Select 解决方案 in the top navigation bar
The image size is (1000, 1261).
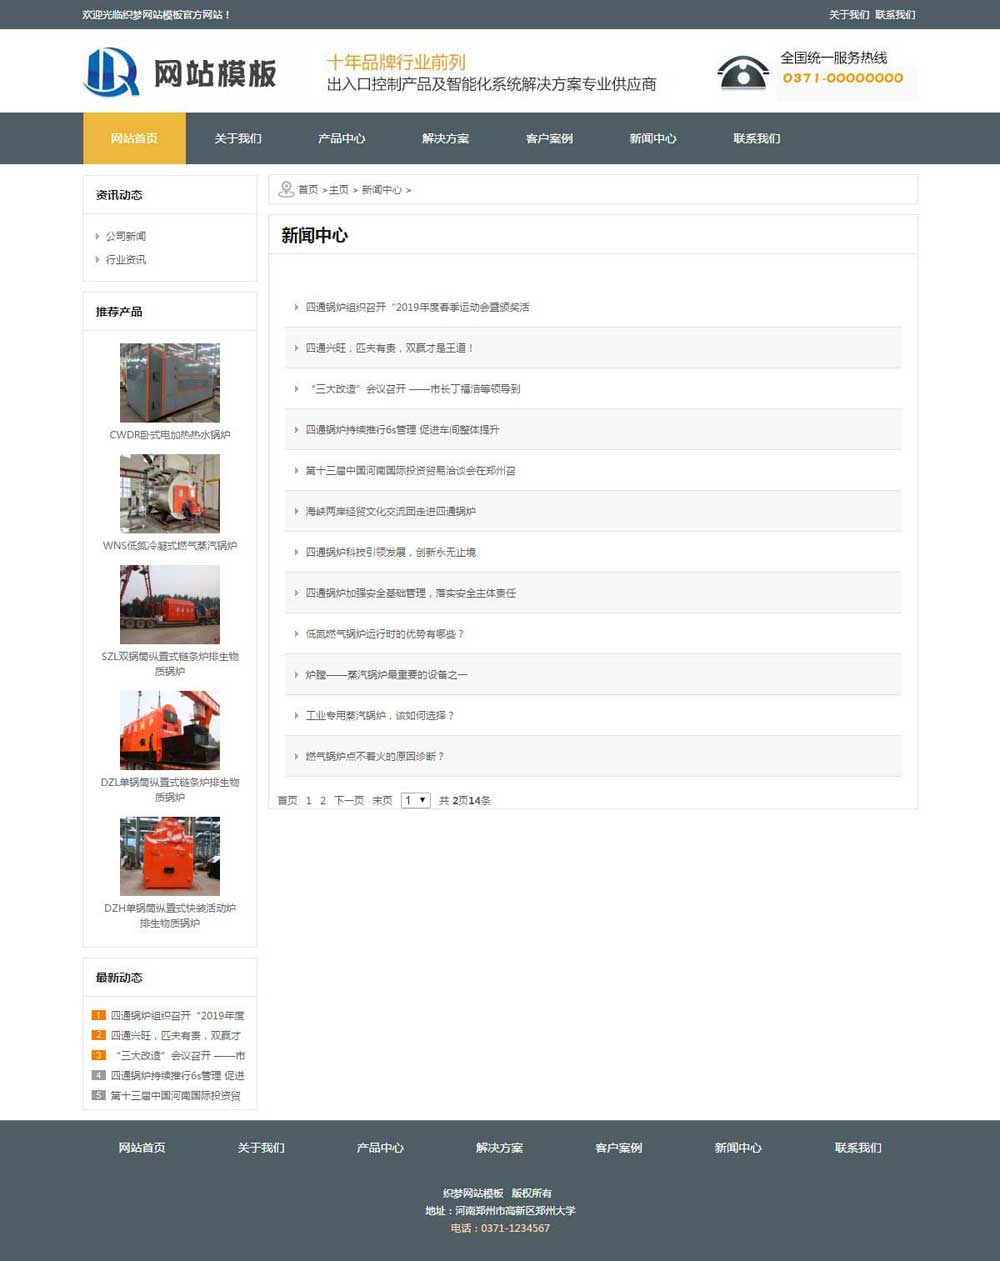(x=445, y=138)
